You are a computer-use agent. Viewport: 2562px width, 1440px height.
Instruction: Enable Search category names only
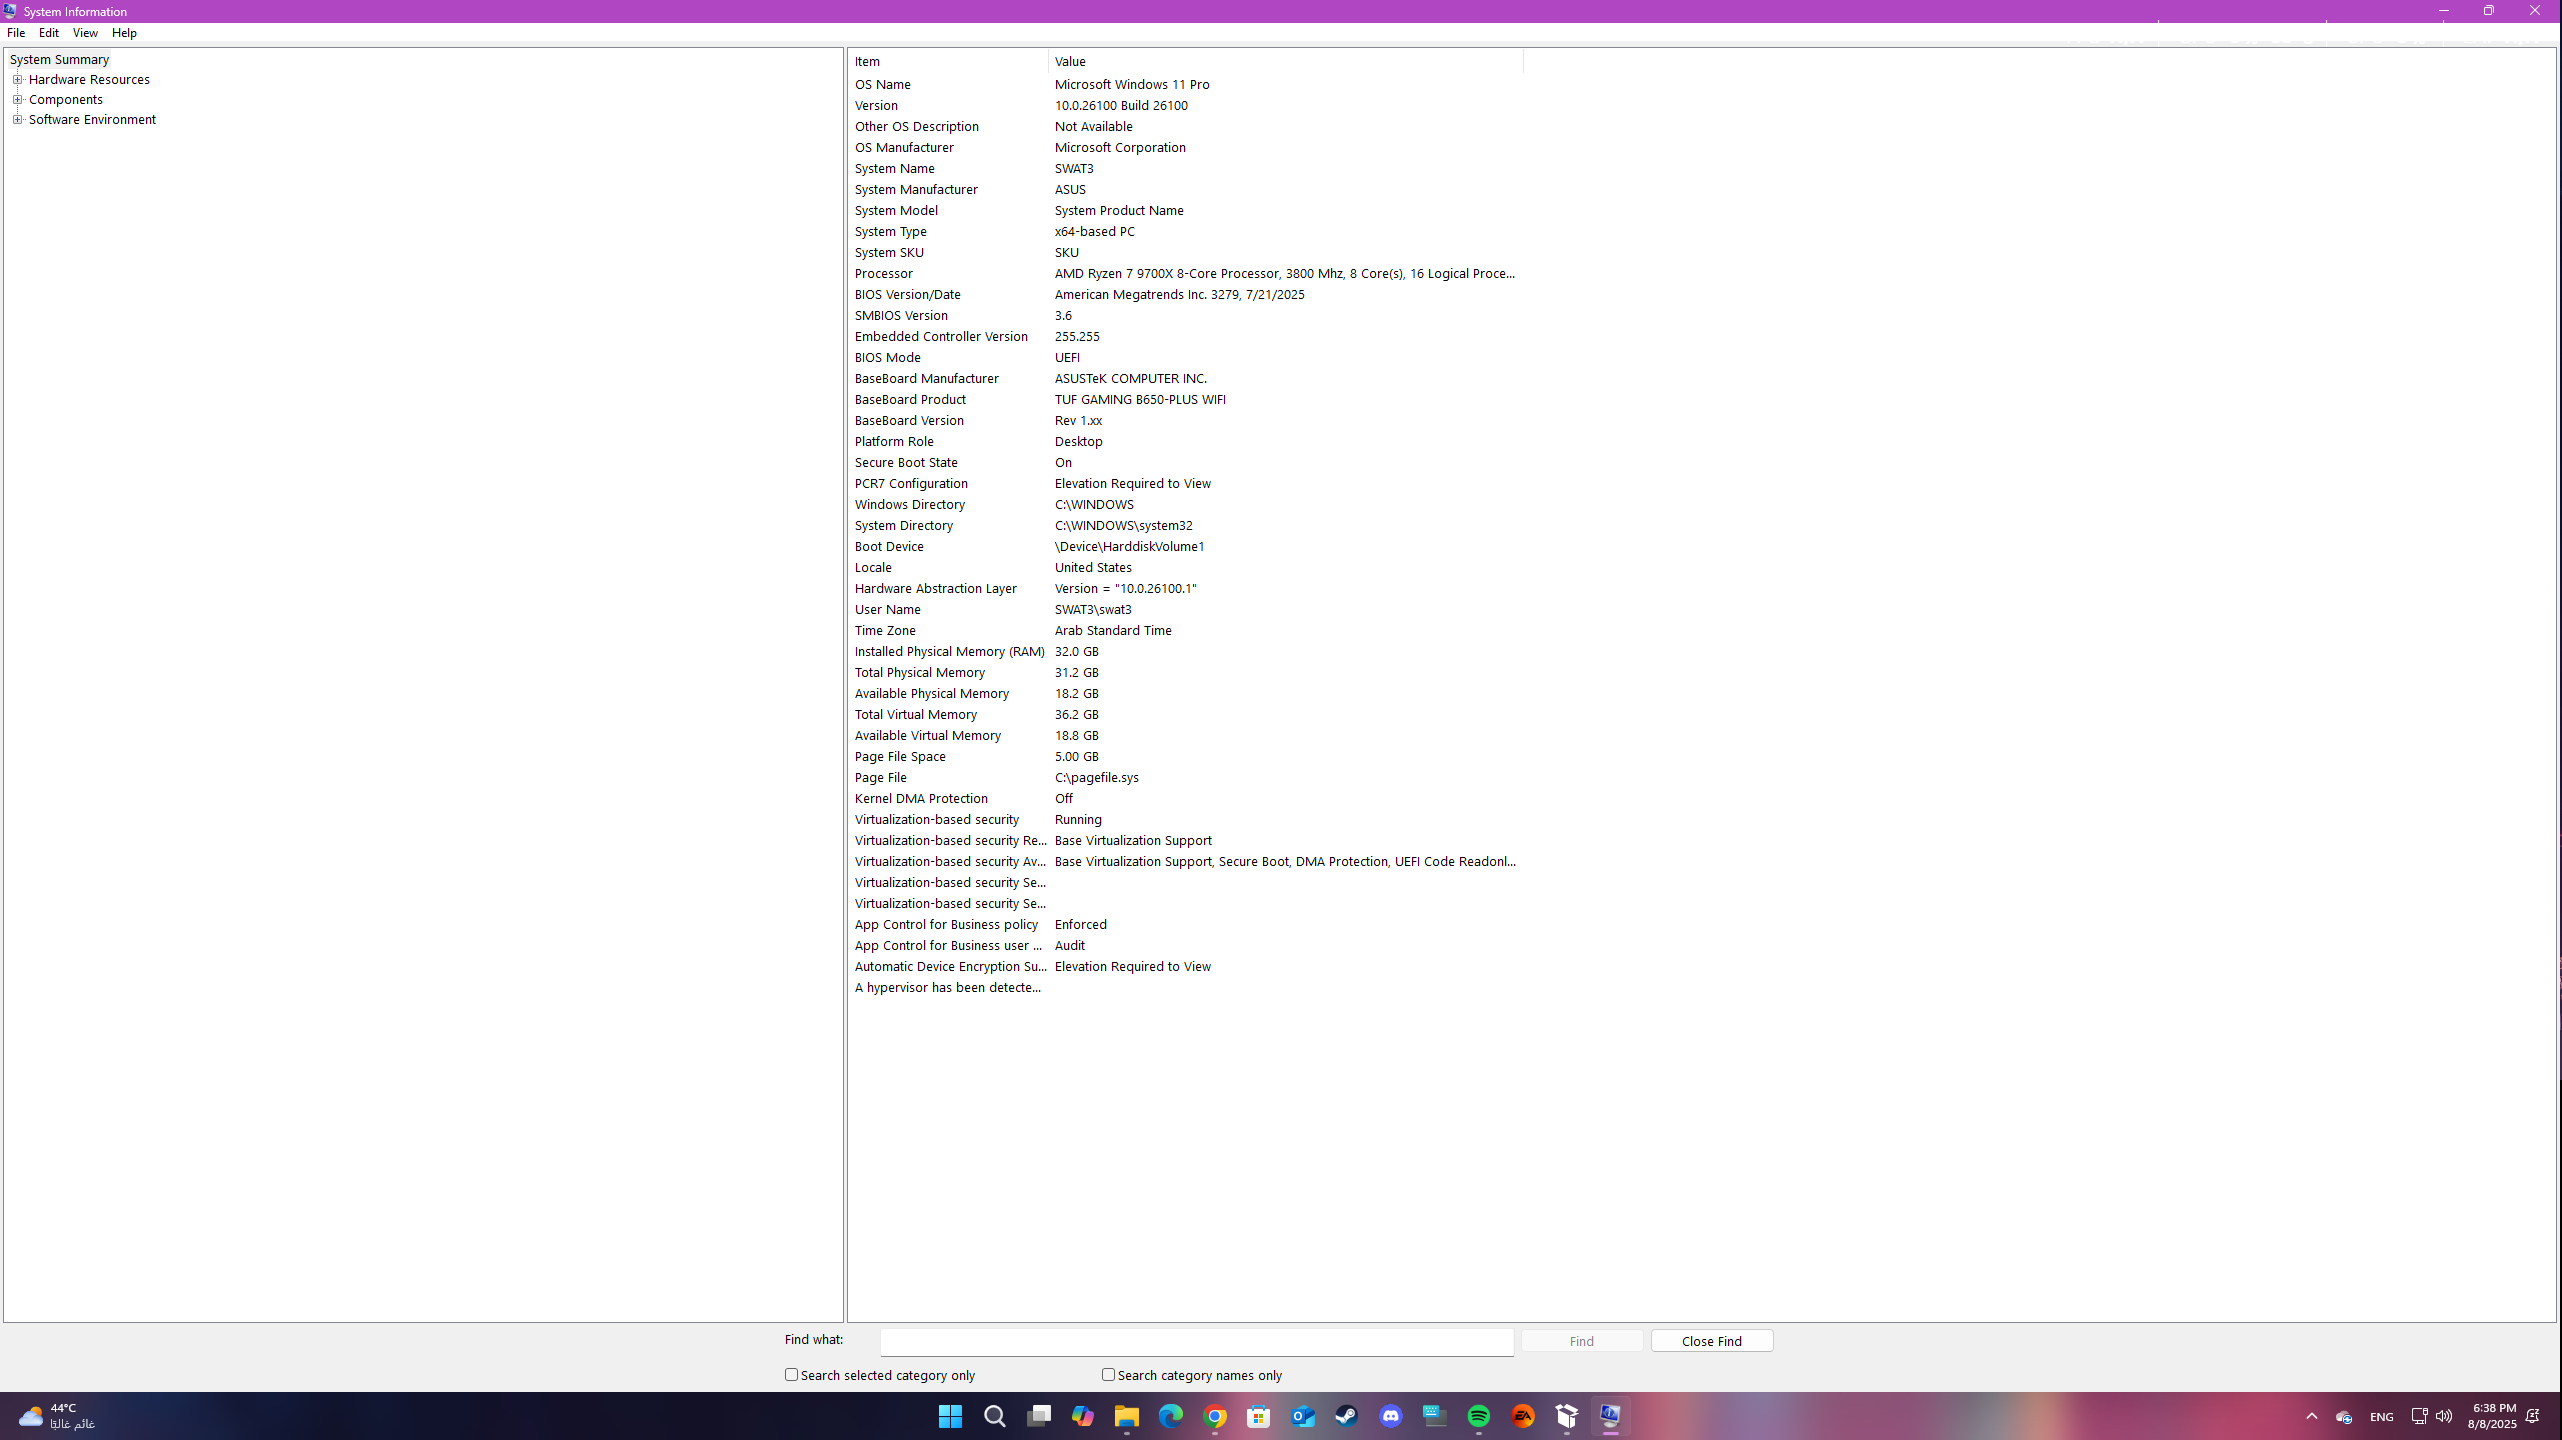click(x=1108, y=1375)
